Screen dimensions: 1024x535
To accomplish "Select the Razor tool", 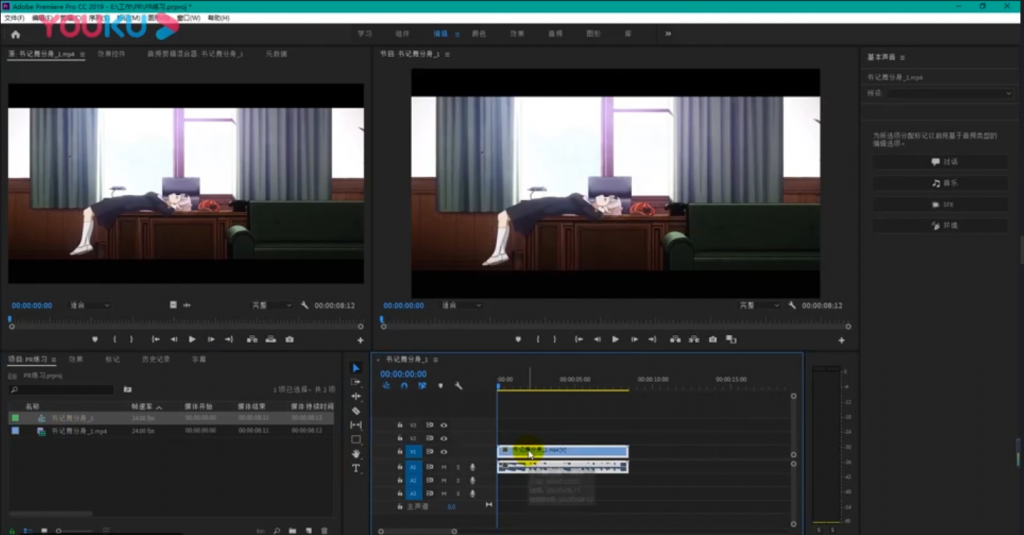I will click(356, 411).
